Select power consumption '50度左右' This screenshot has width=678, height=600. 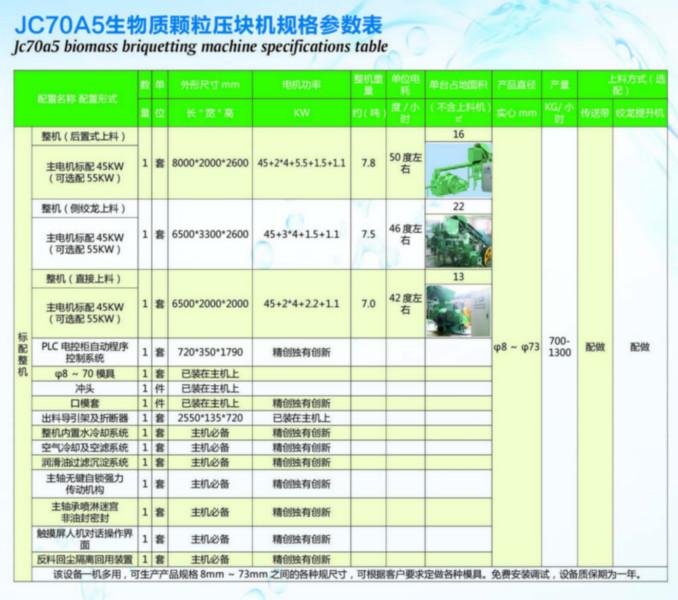pyautogui.click(x=405, y=163)
